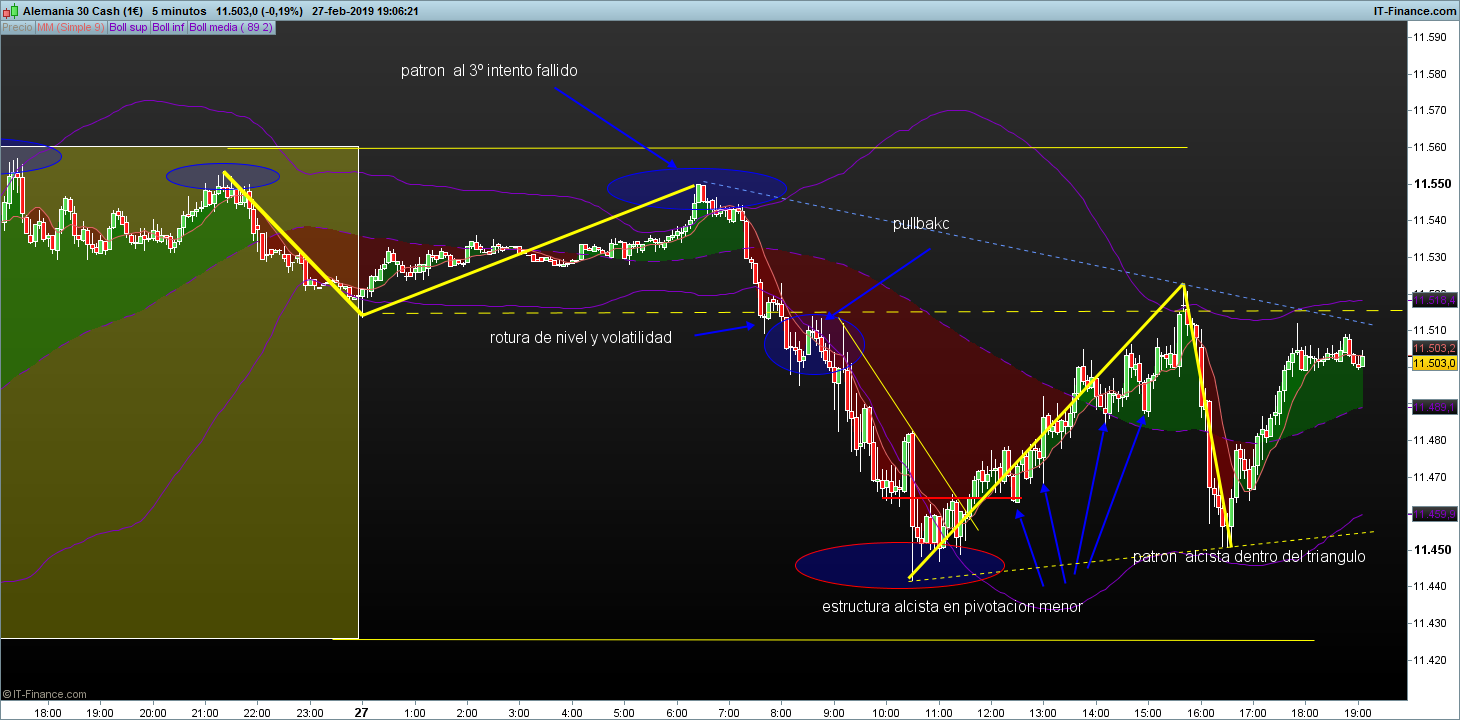Select 'patron alcista dentro del triangulo' annotation
1460x720 pixels.
point(1249,557)
